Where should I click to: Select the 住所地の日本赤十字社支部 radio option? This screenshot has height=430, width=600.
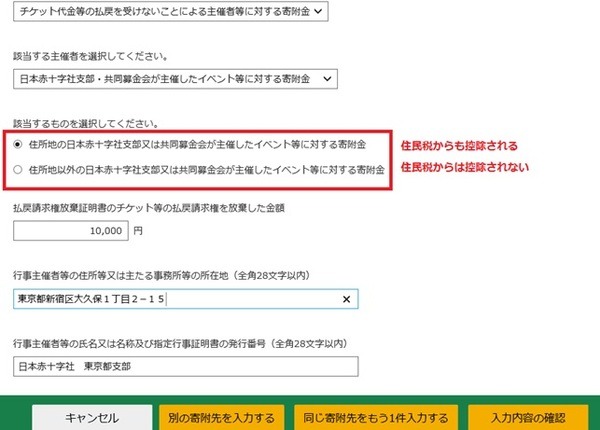tap(18, 144)
